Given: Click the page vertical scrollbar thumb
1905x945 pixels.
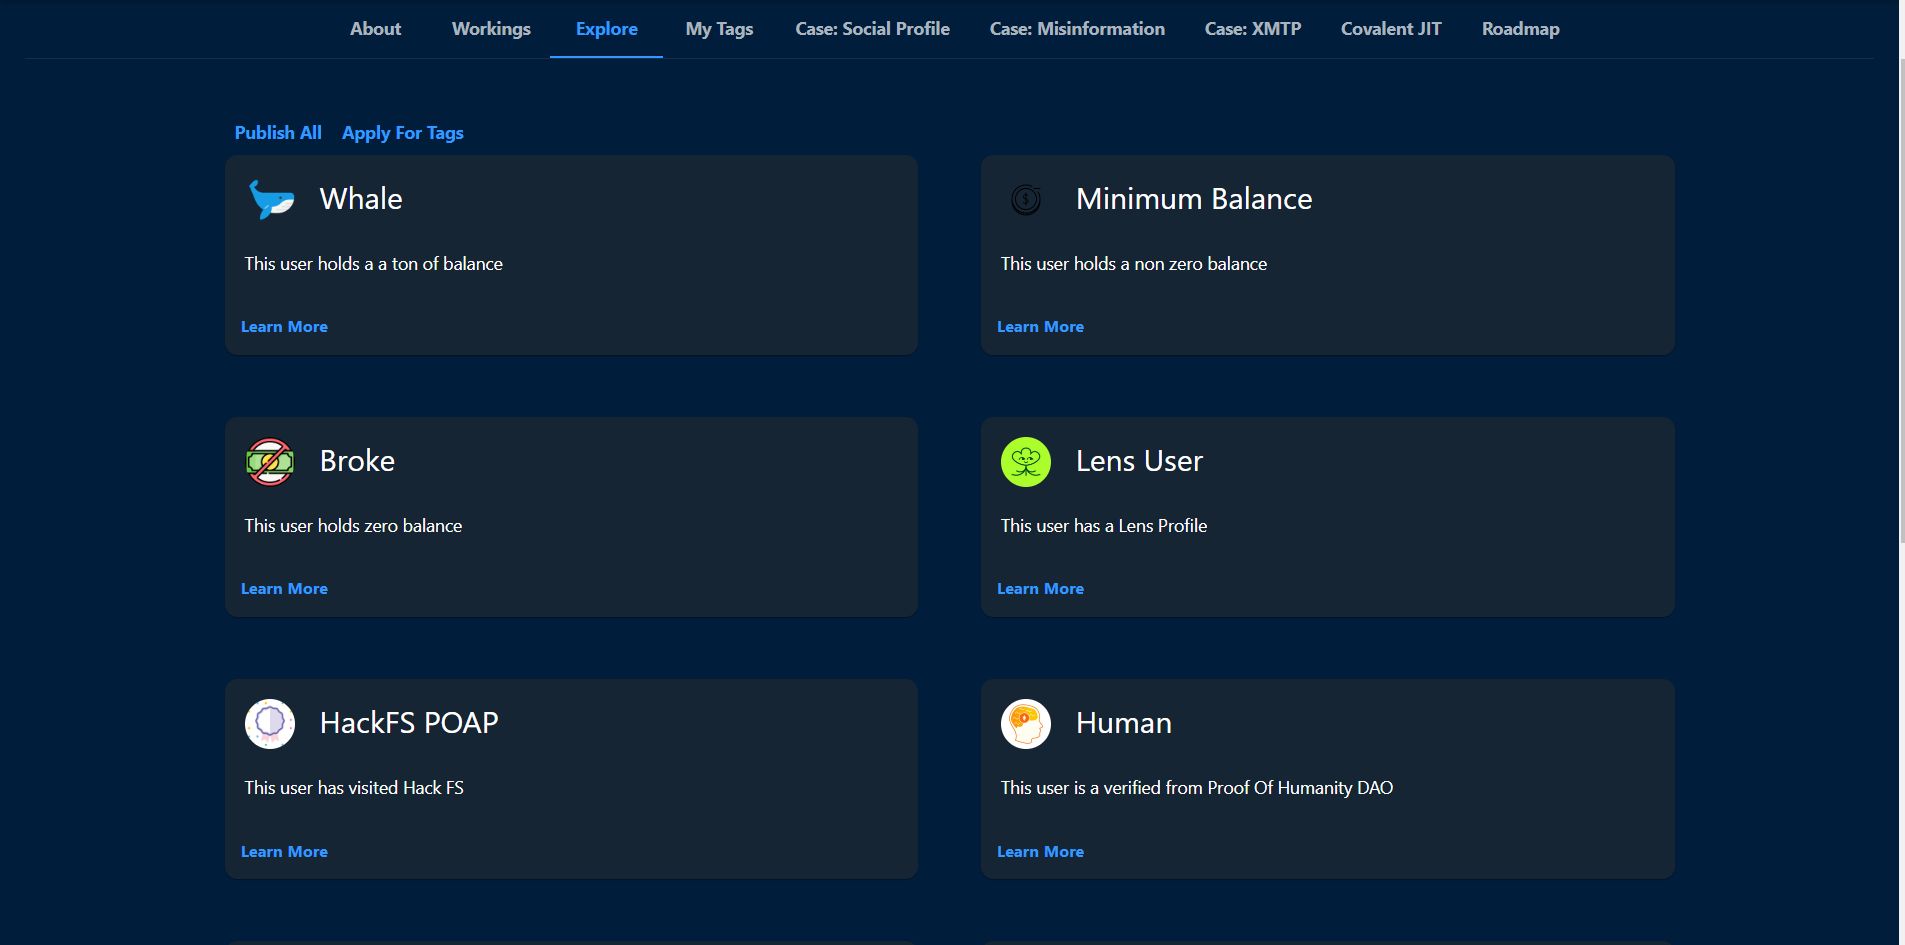Looking at the screenshot, I should 1901,300.
